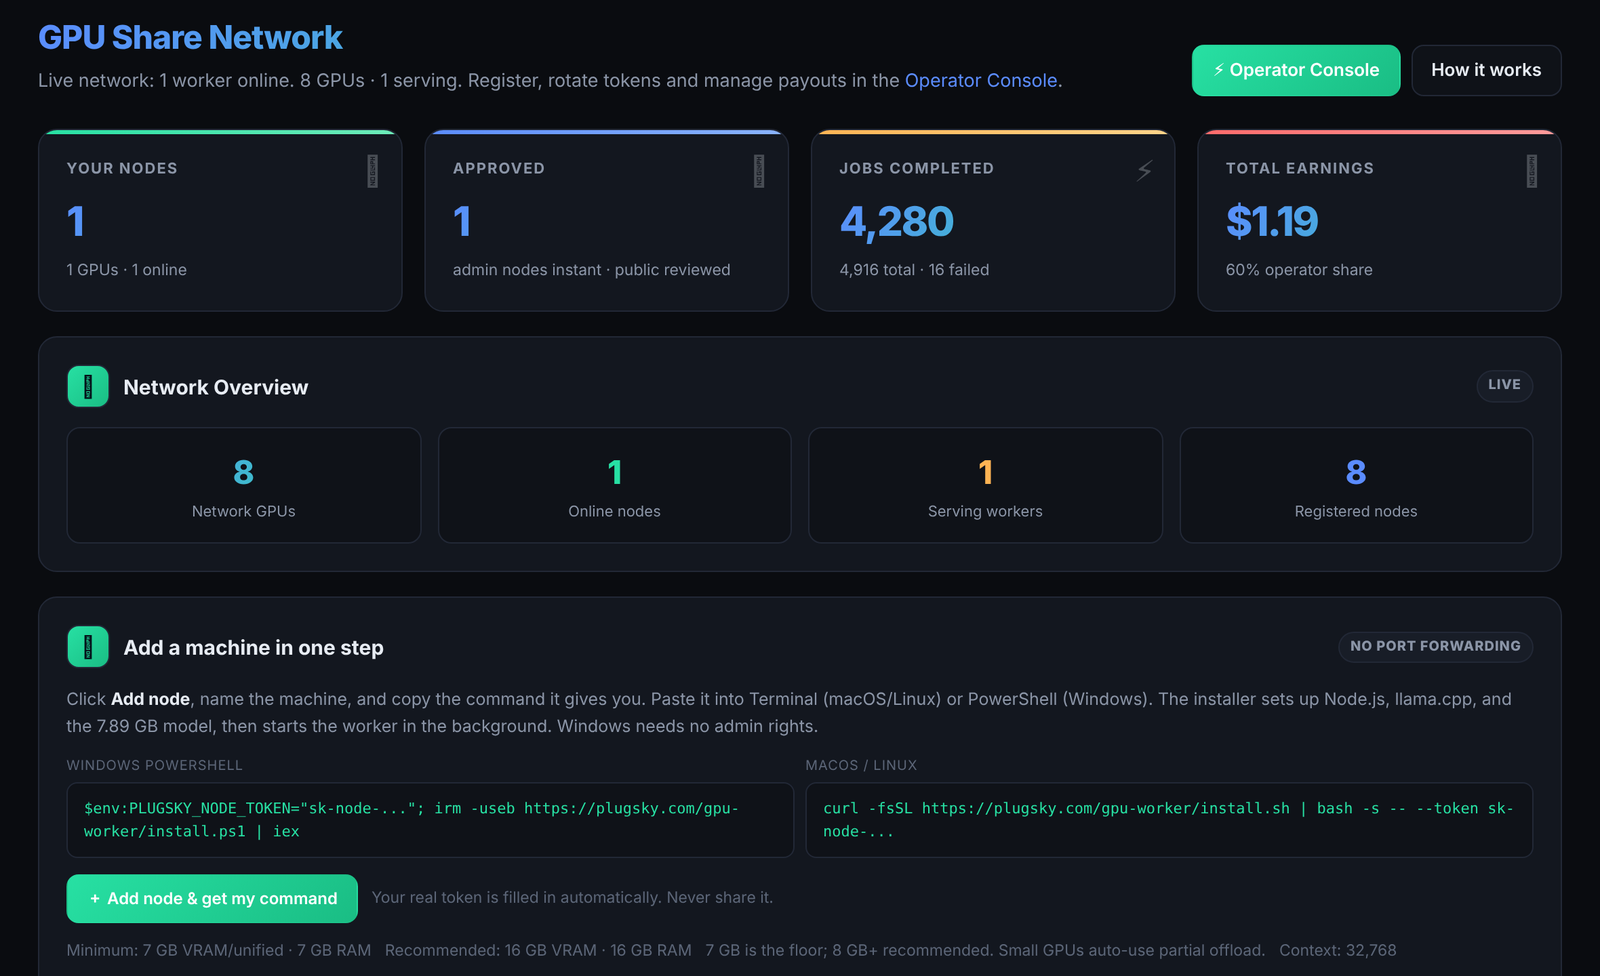Click the $1.19 total earnings value

point(1272,221)
